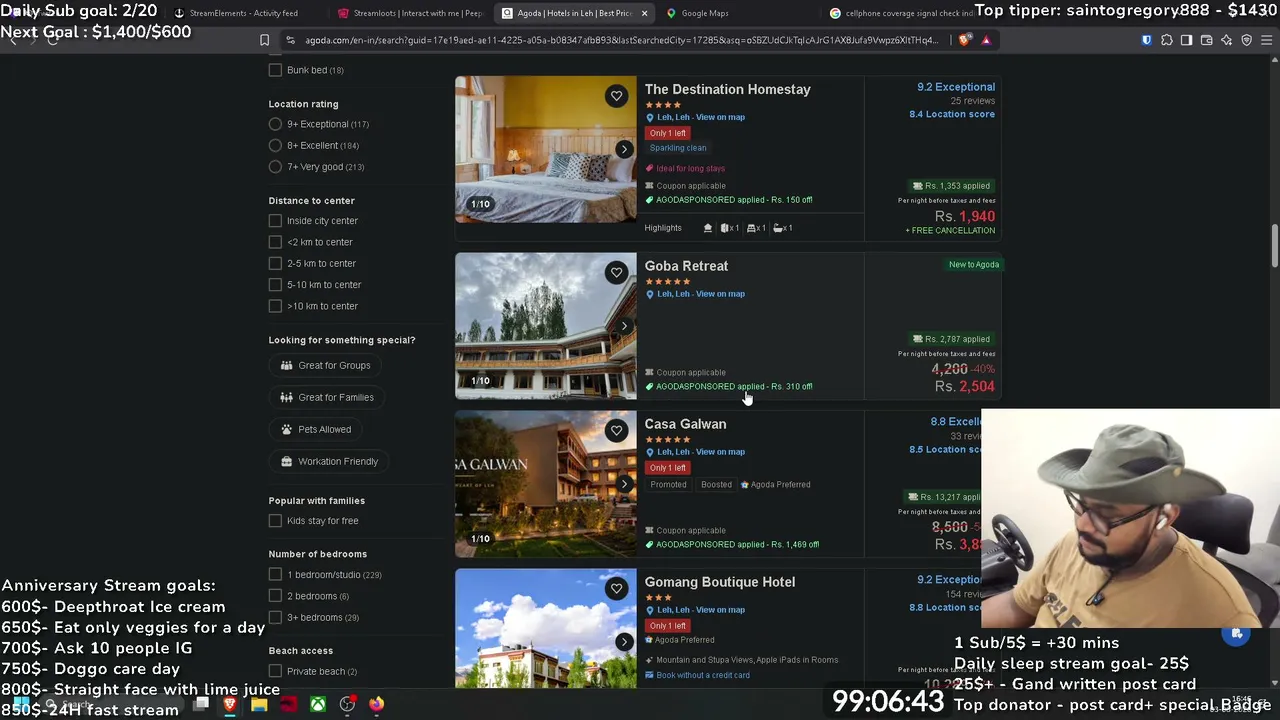Close the Agoda browser tab
Viewport: 1280px width, 720px height.
644,13
